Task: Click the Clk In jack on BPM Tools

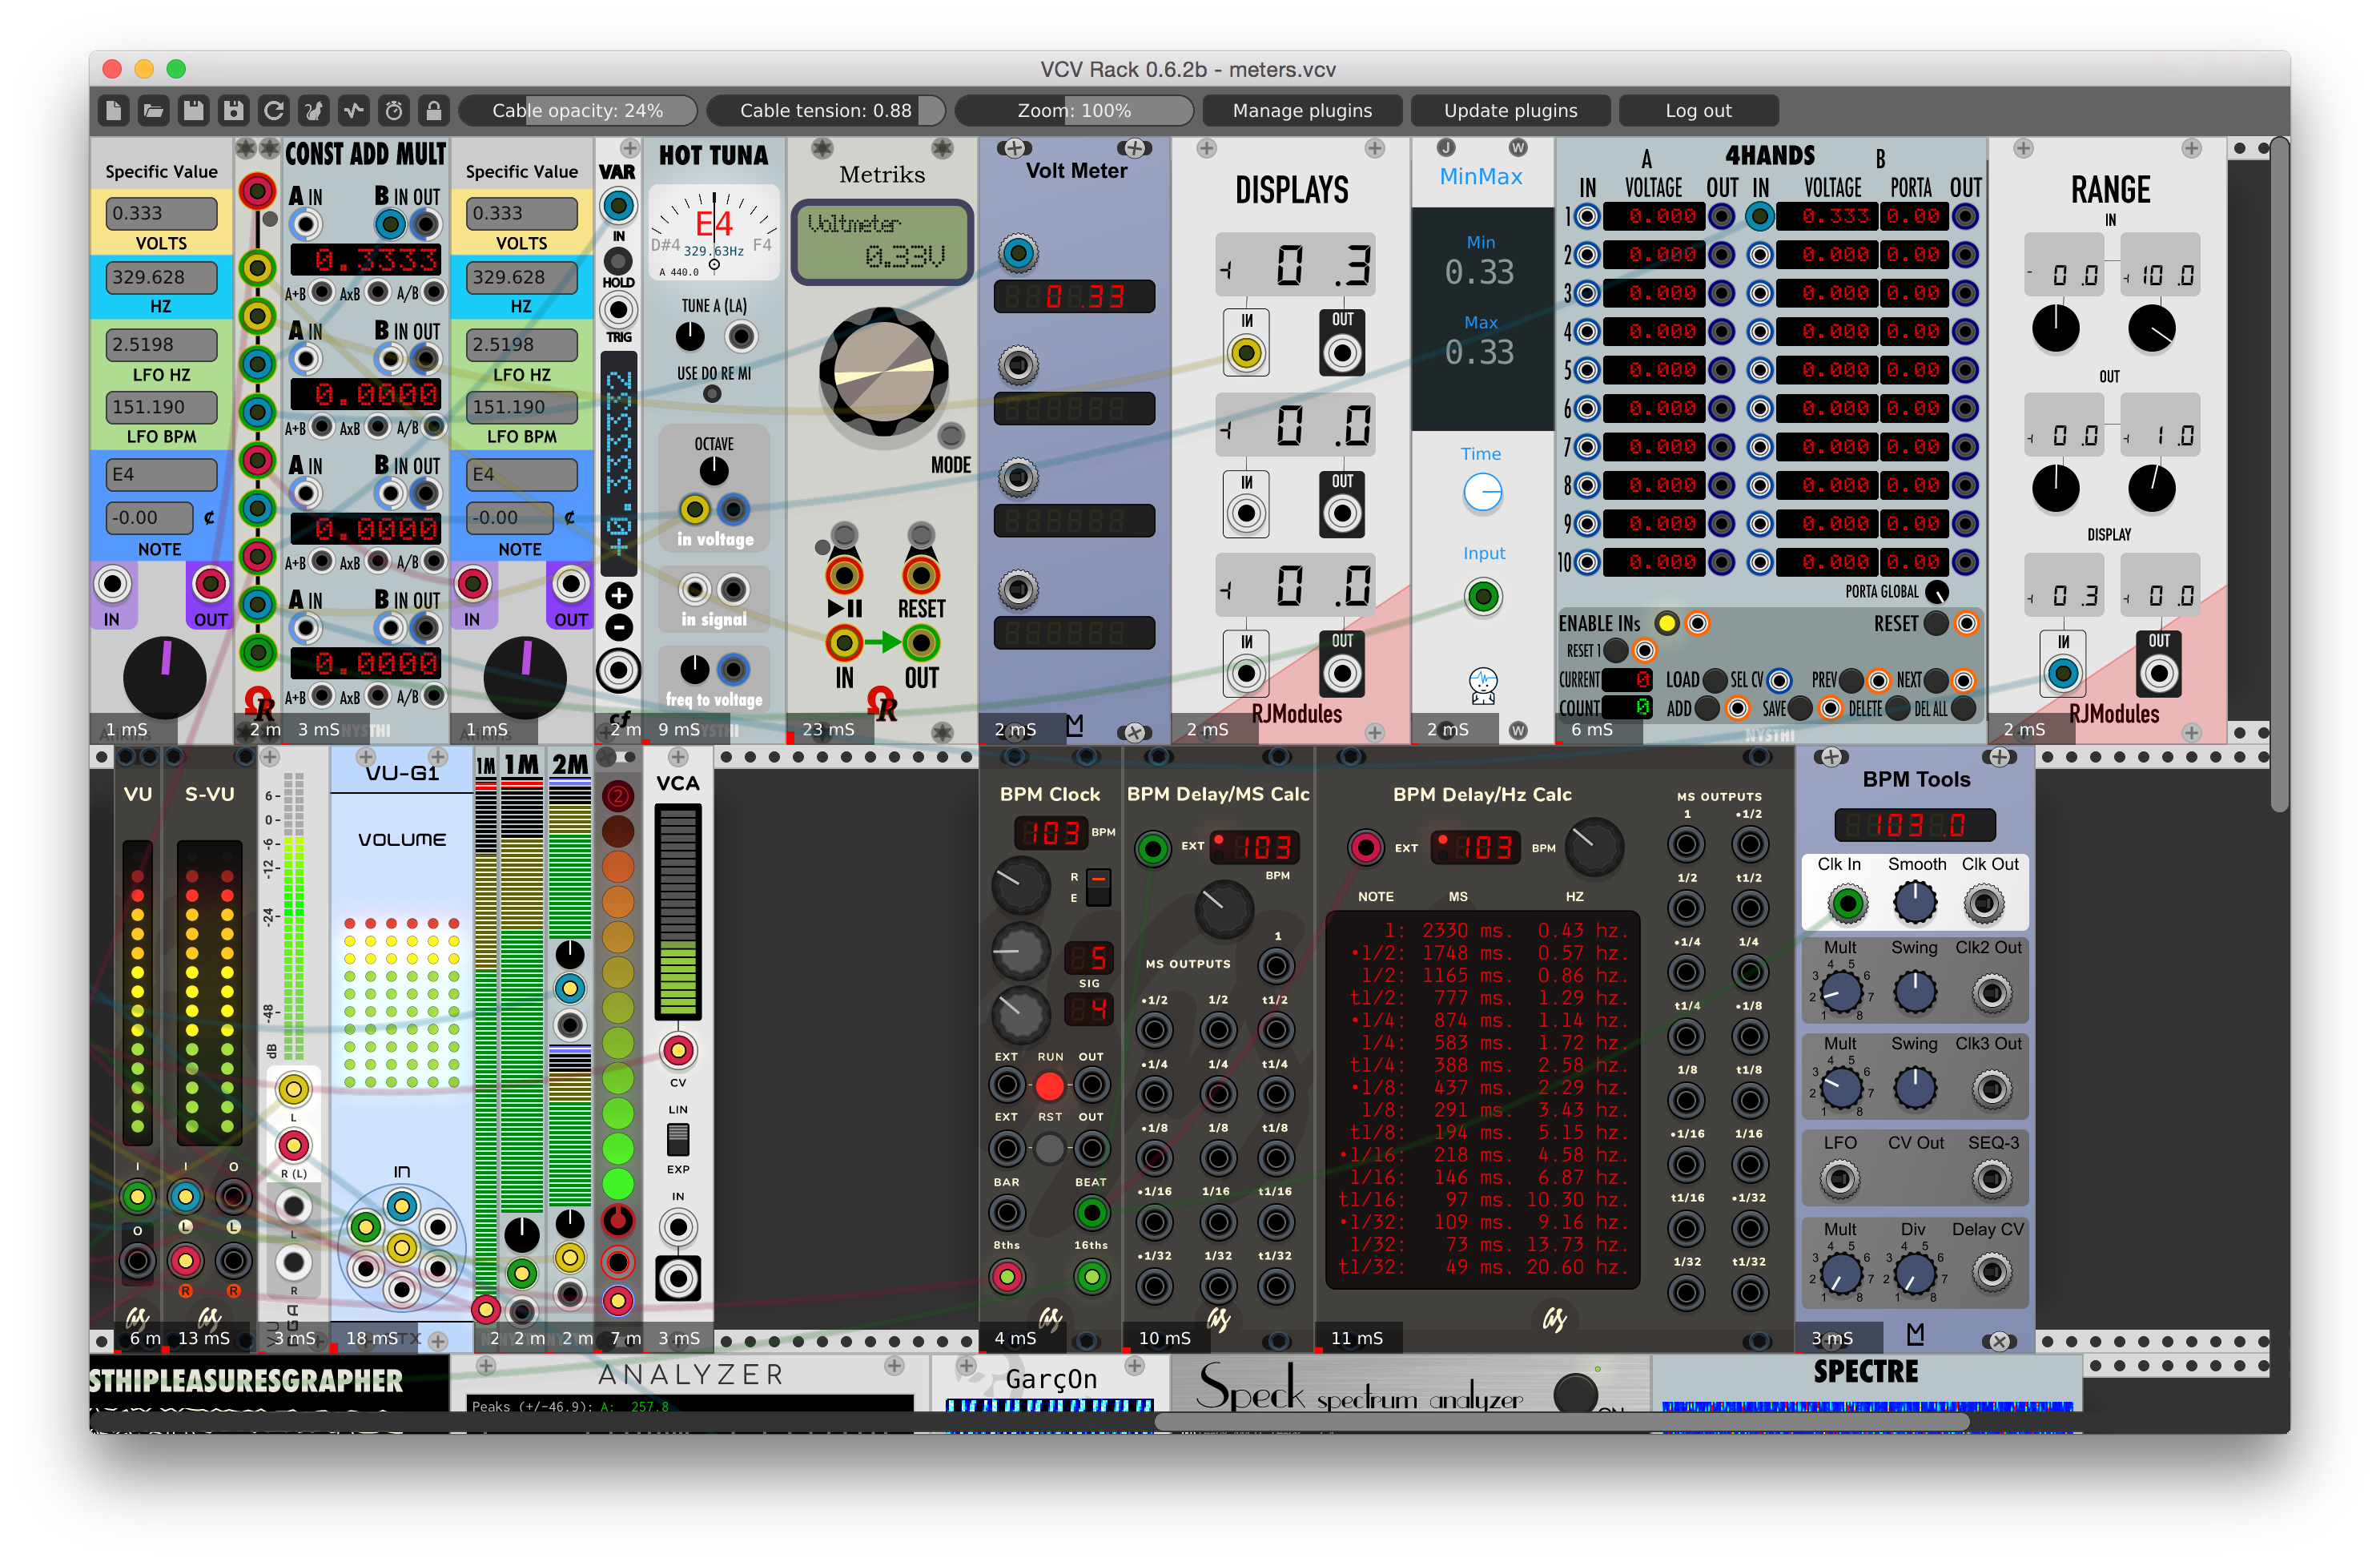Action: pos(1847,903)
